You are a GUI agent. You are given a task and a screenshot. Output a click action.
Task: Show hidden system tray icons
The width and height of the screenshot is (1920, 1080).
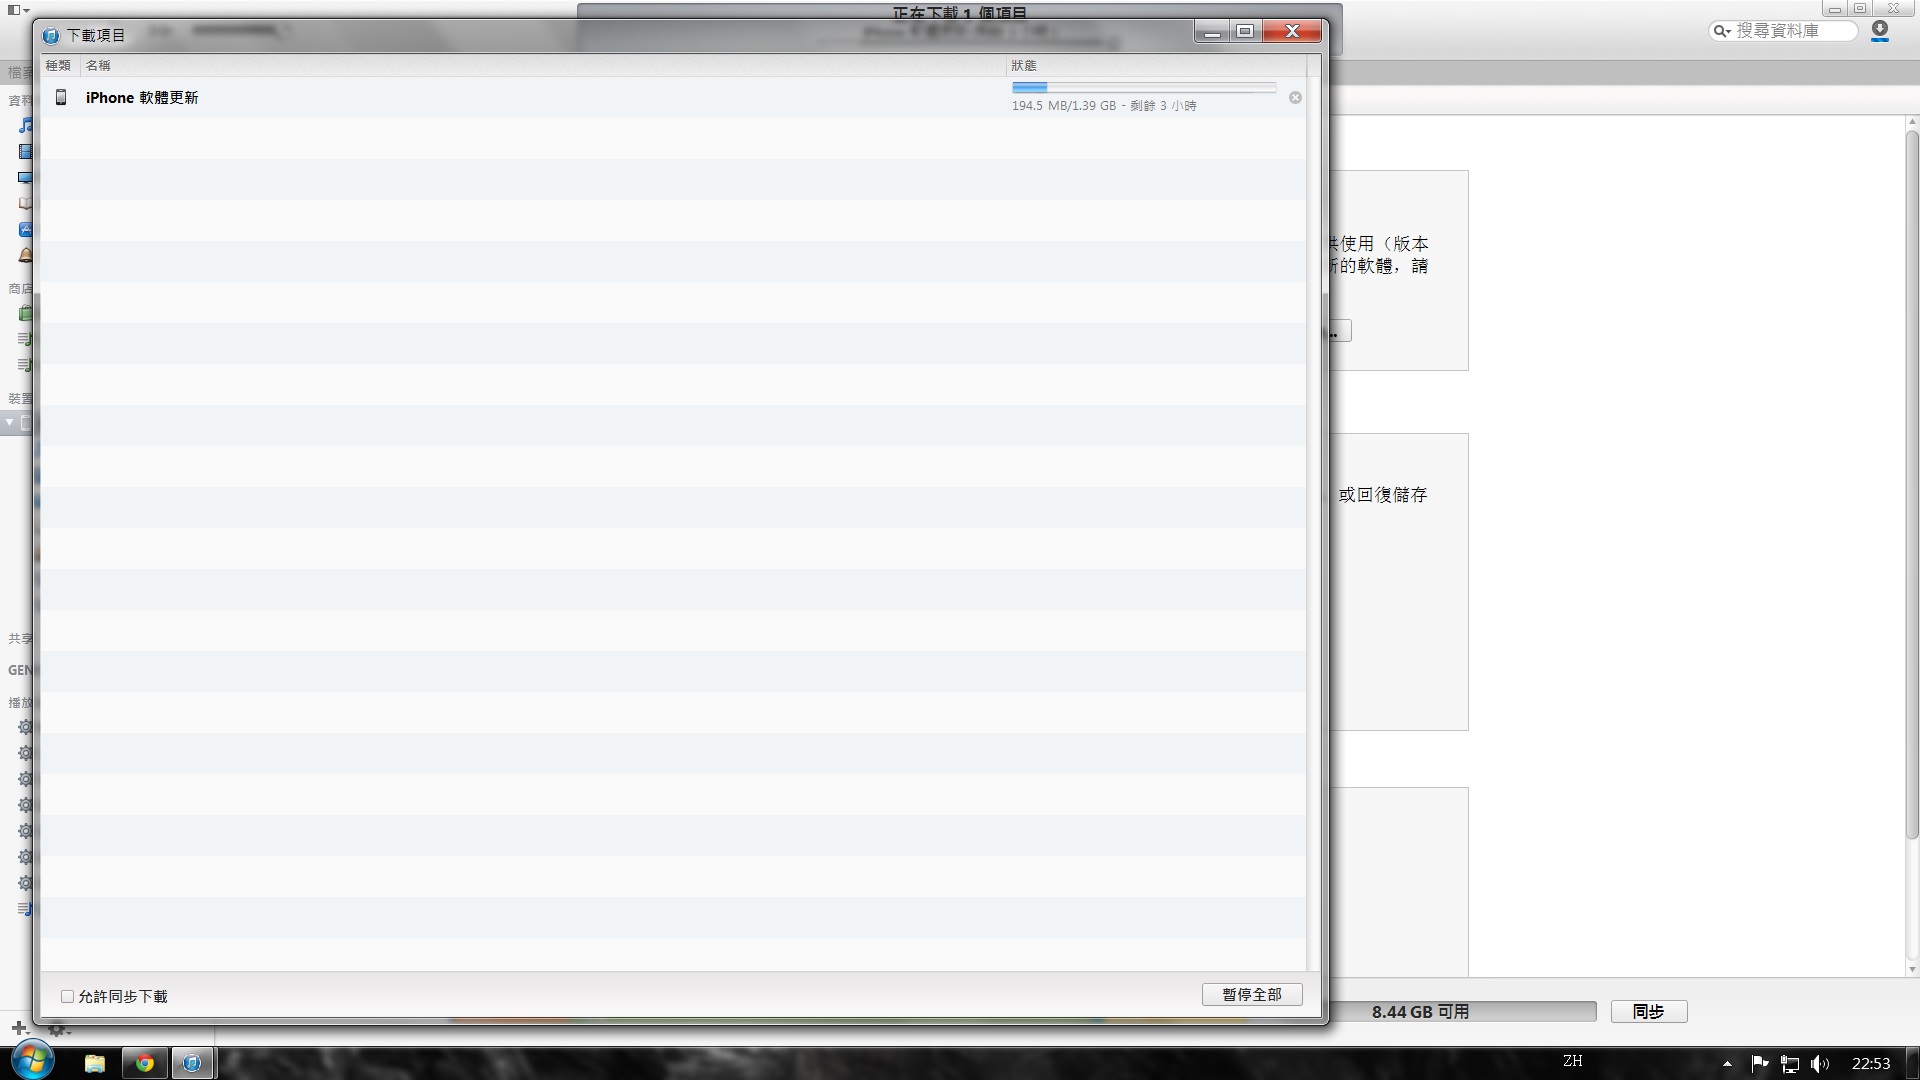1727,1064
